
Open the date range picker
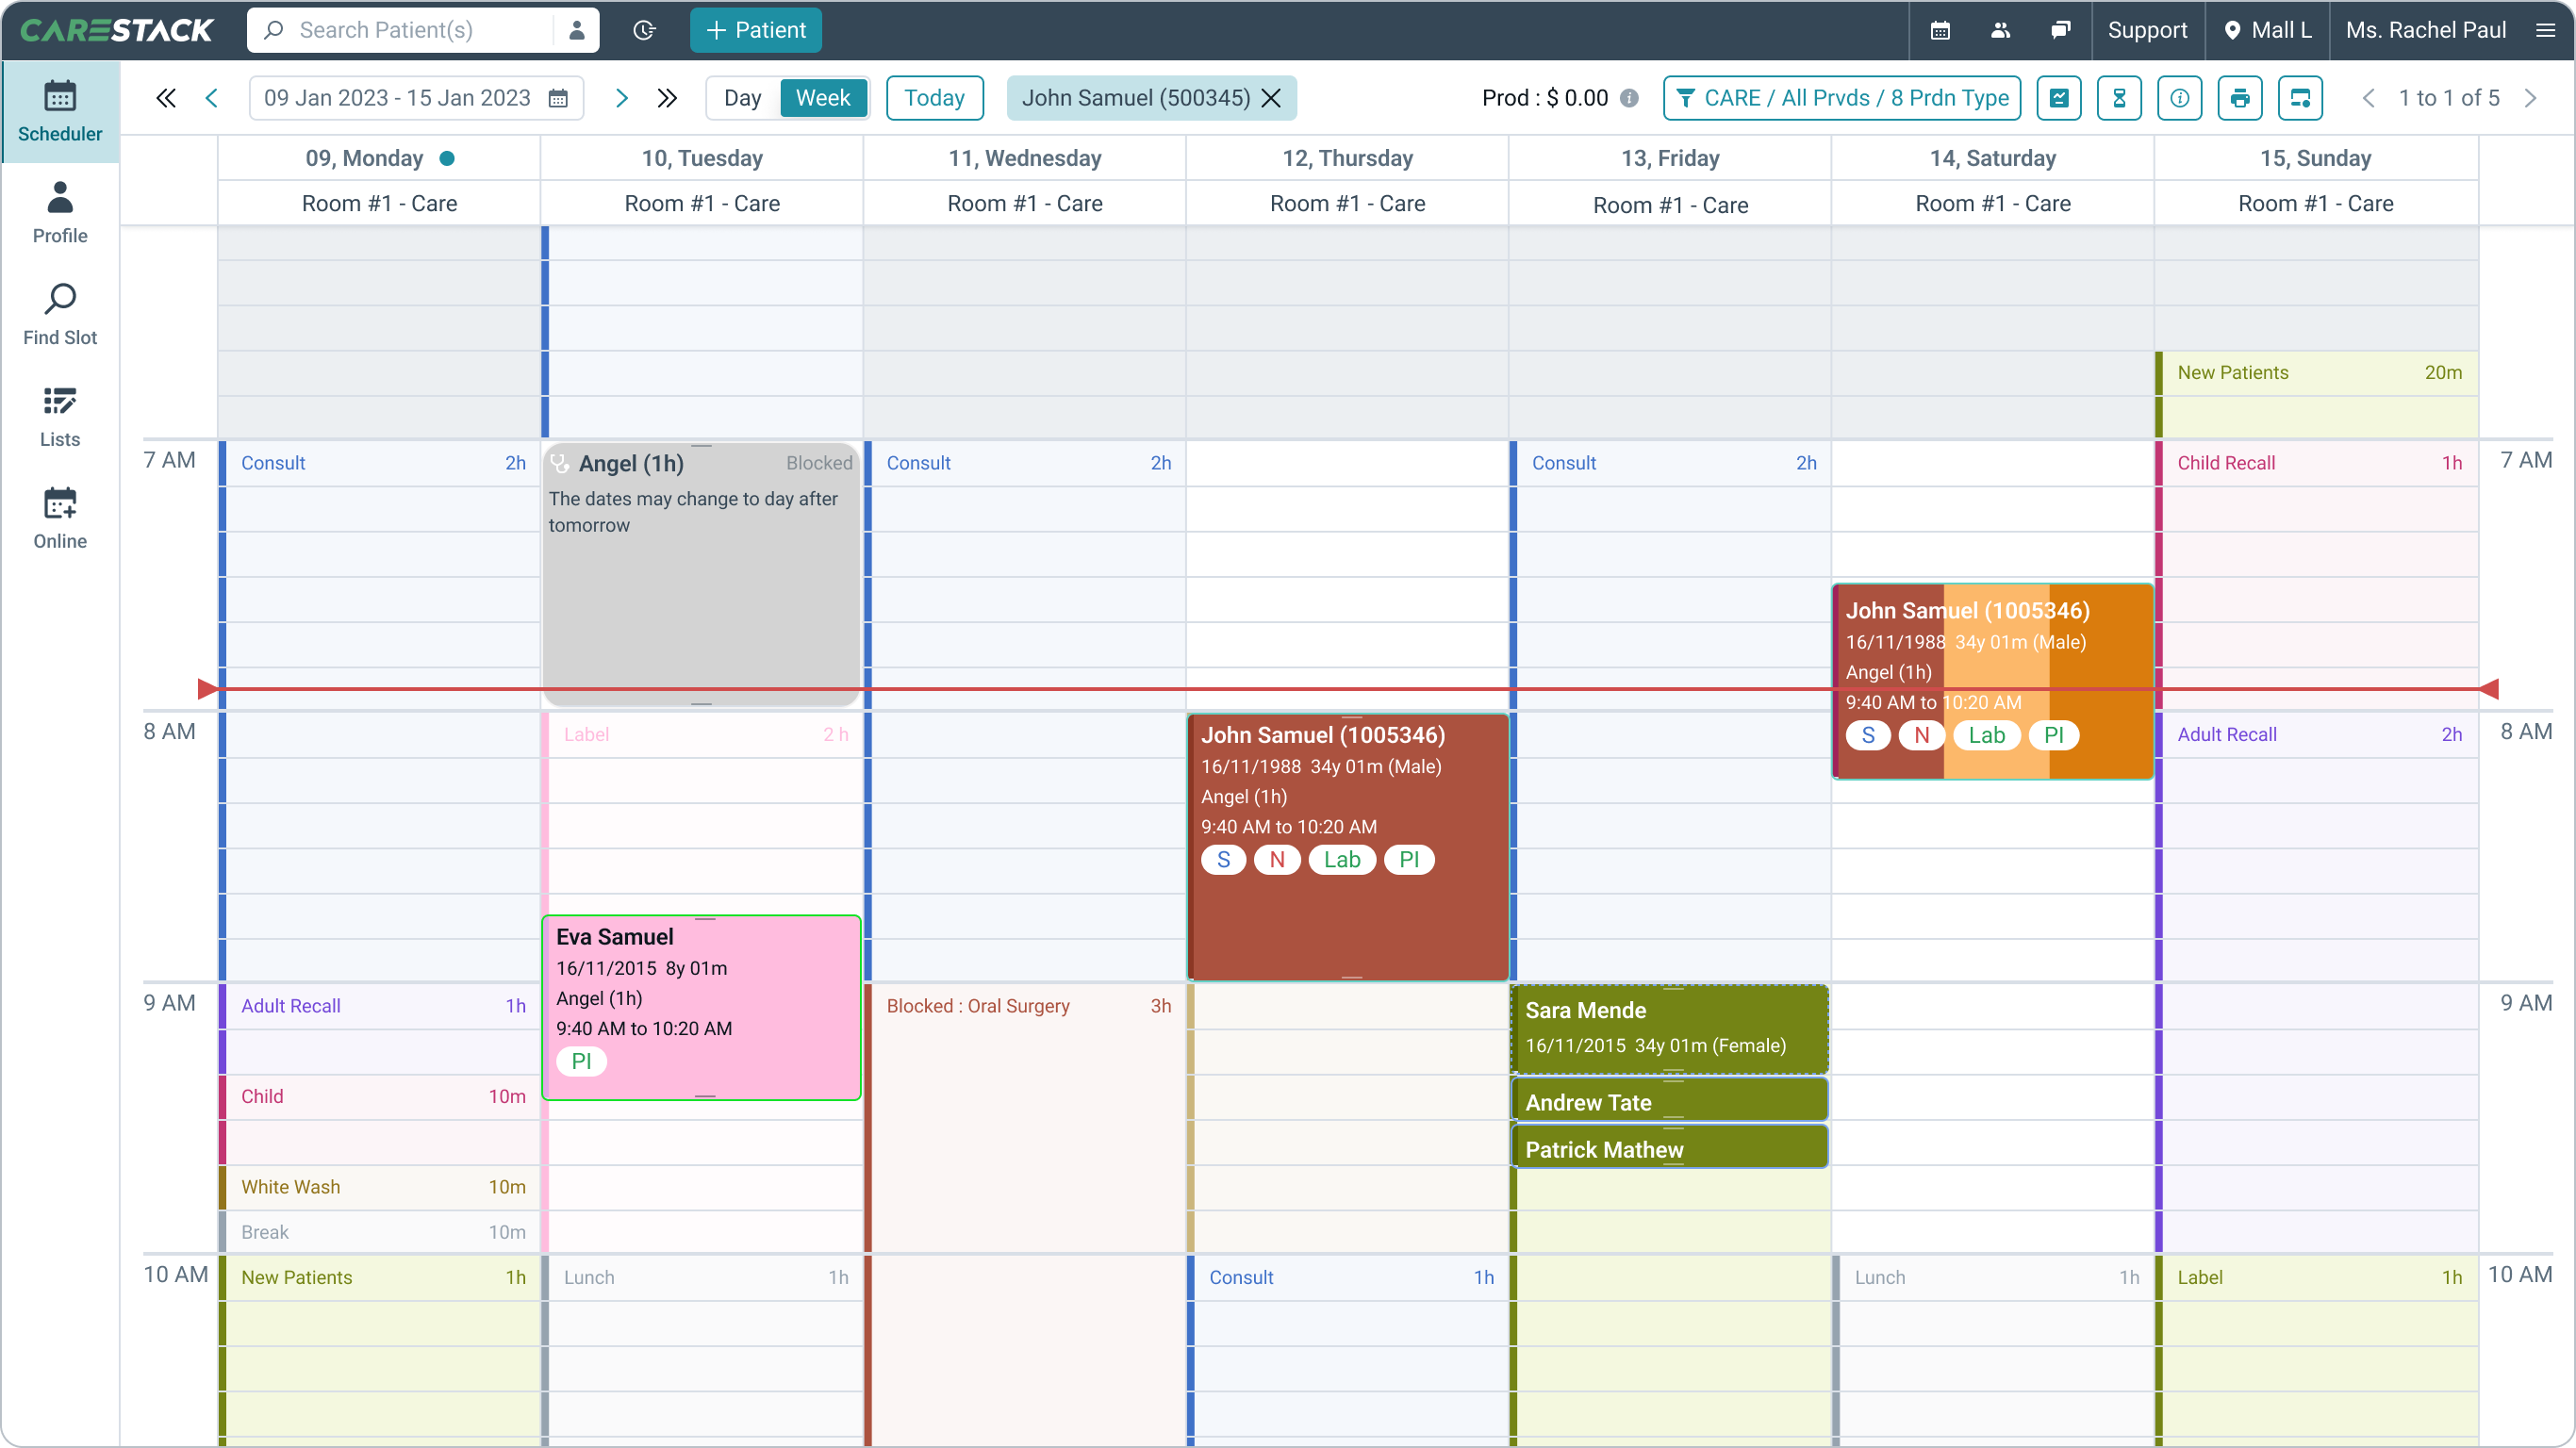pyautogui.click(x=416, y=98)
